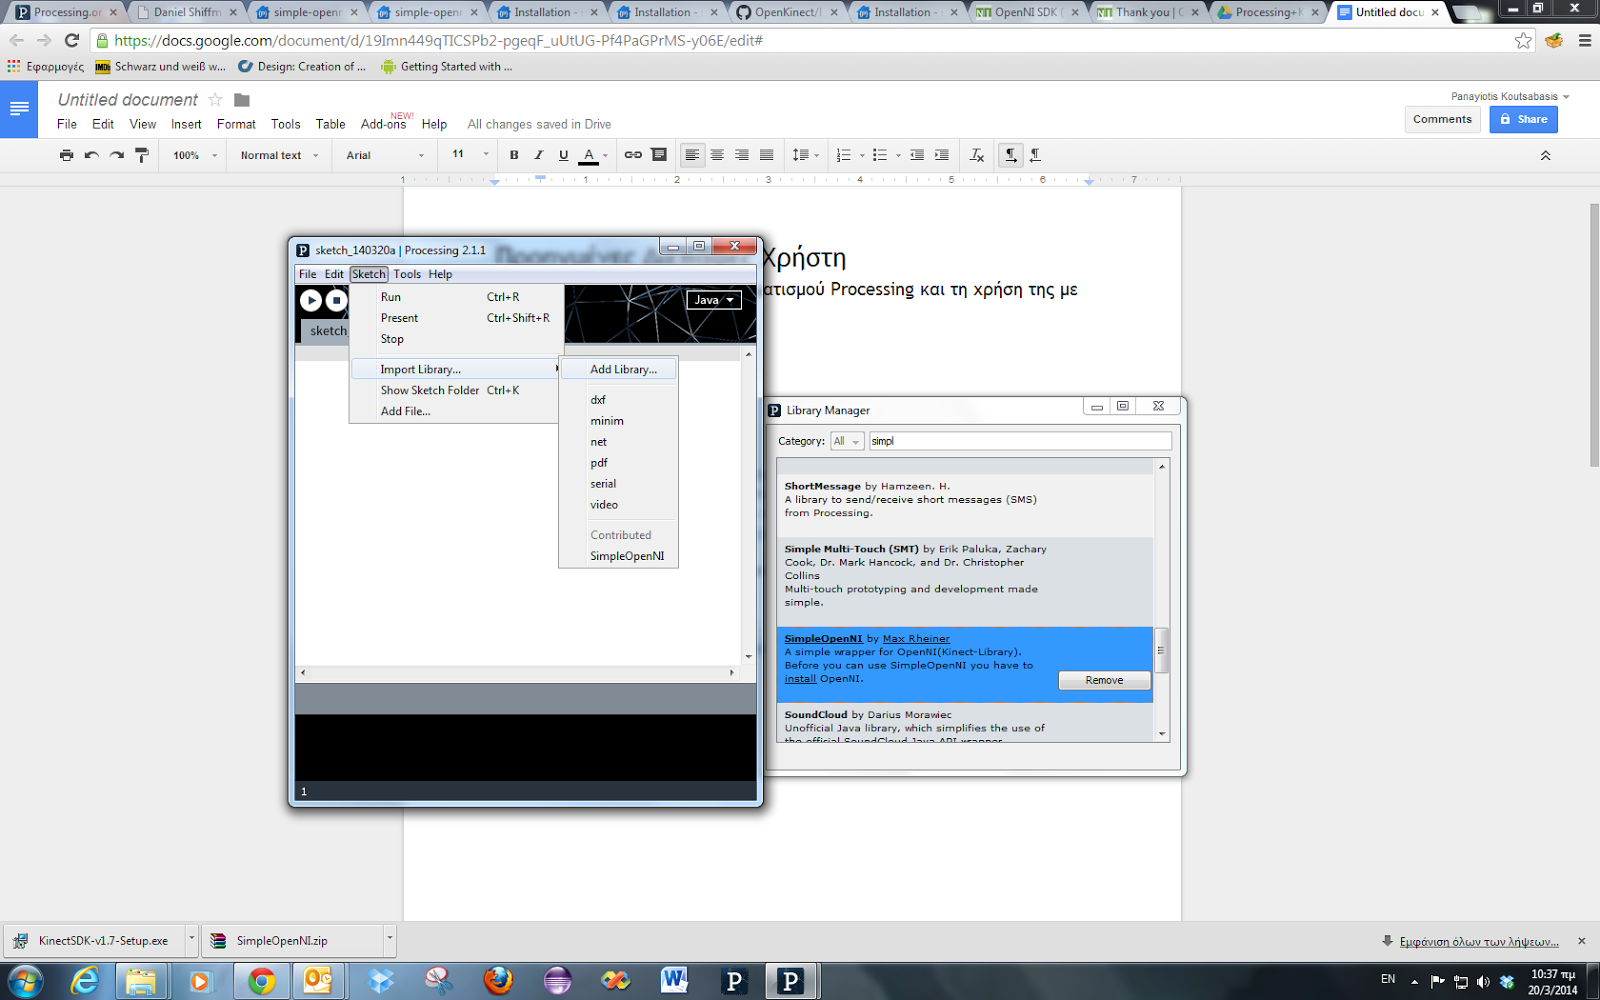The width and height of the screenshot is (1600, 1000).
Task: Choose Add Library... in the submenu
Action: pos(619,369)
